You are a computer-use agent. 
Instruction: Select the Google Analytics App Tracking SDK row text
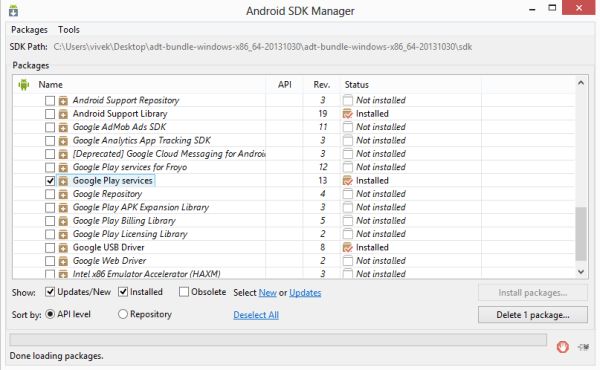click(142, 140)
